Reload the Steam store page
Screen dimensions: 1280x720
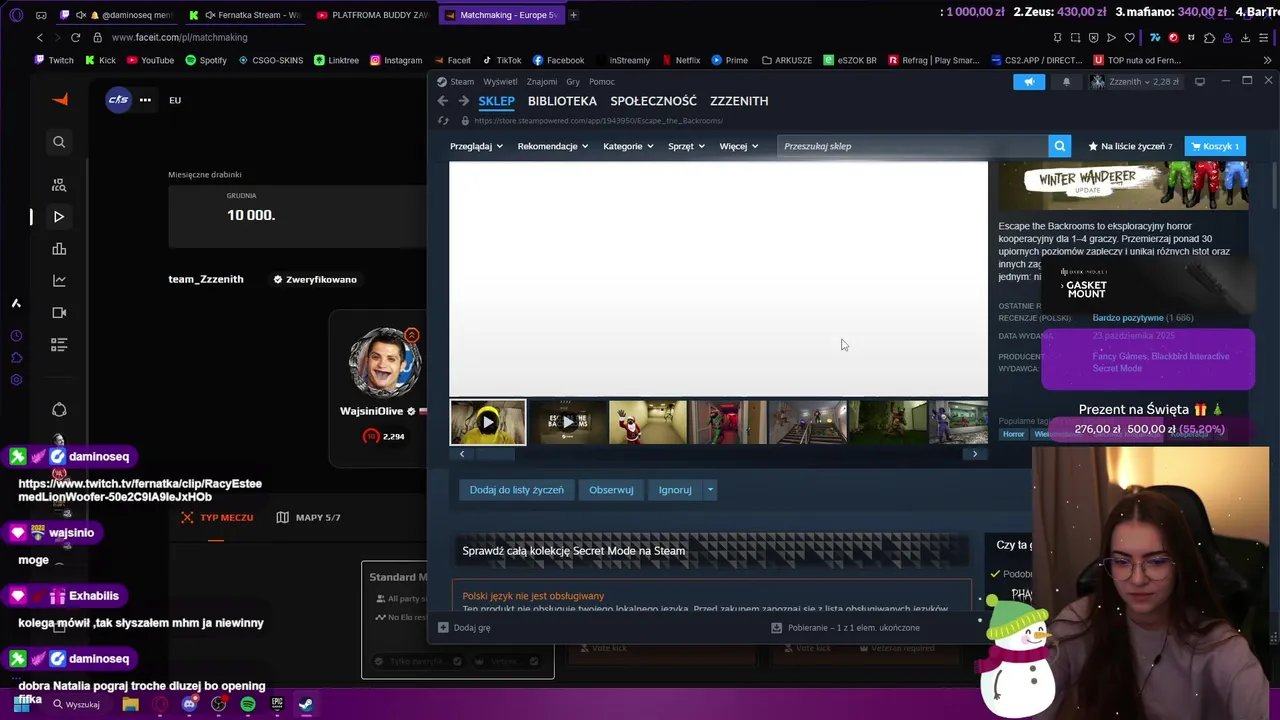click(444, 121)
